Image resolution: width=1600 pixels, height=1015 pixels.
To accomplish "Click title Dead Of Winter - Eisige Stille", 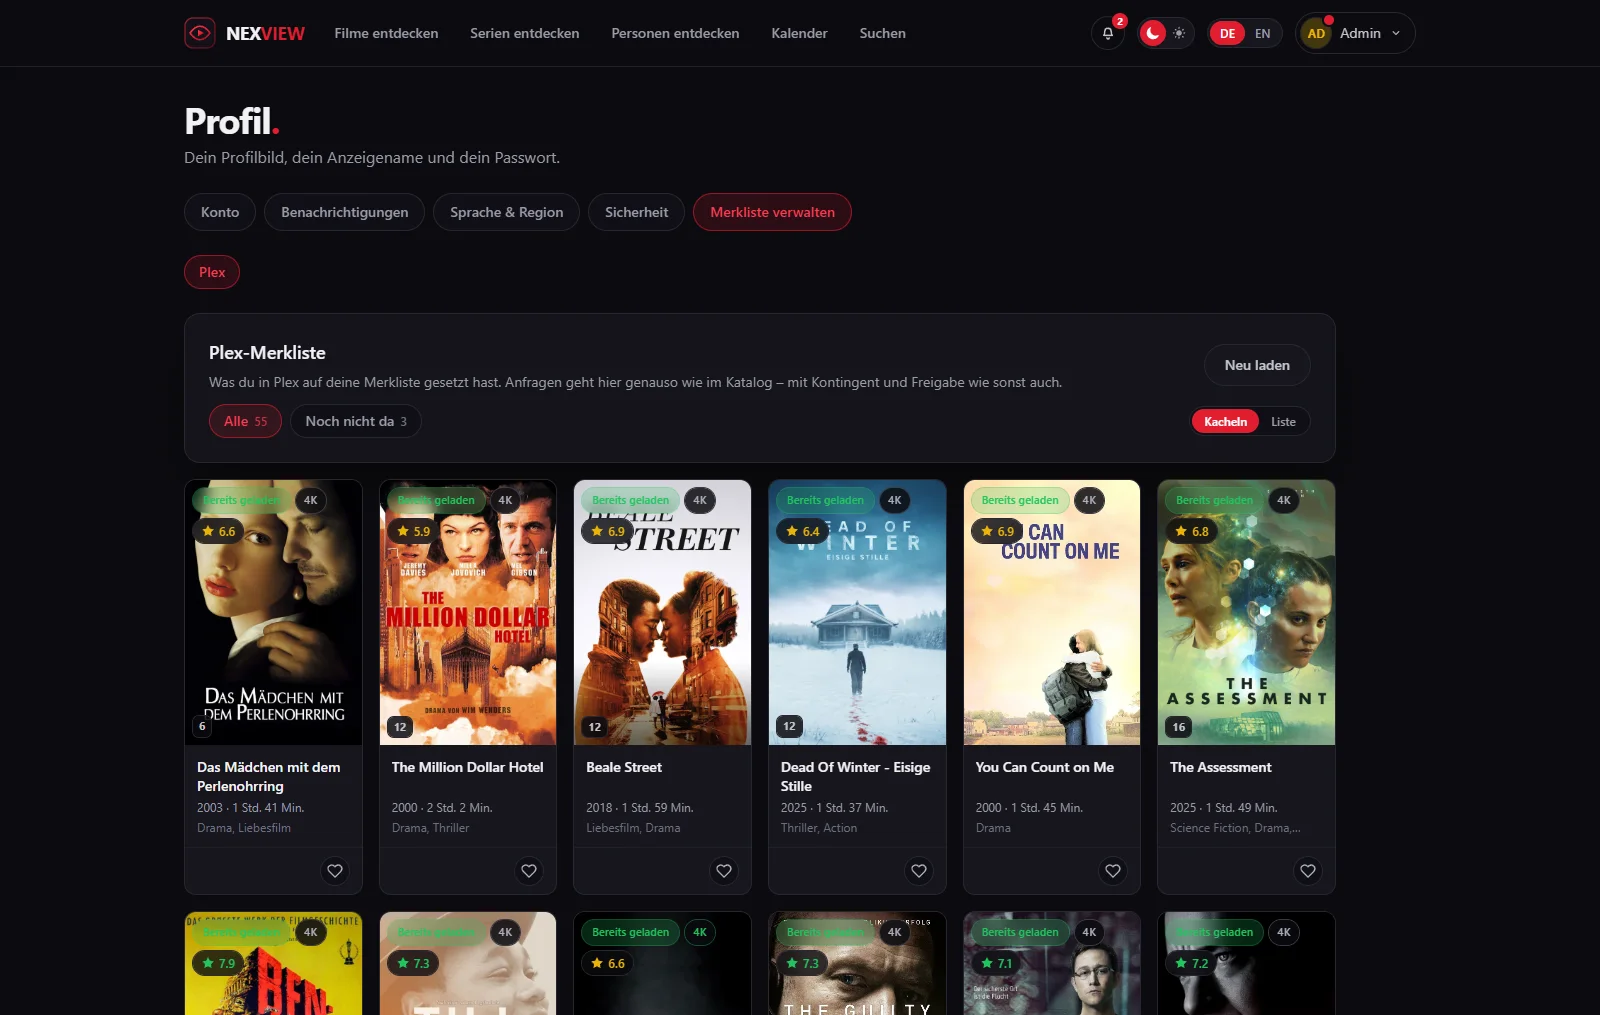I will coord(855,777).
